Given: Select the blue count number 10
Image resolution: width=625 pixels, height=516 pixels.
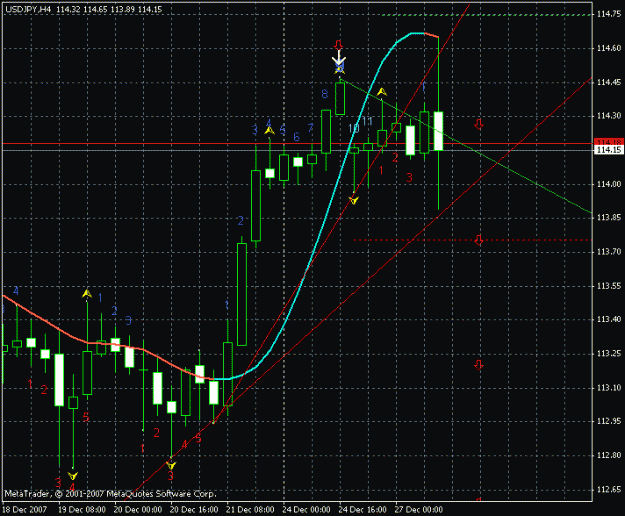Looking at the screenshot, I should click(354, 128).
